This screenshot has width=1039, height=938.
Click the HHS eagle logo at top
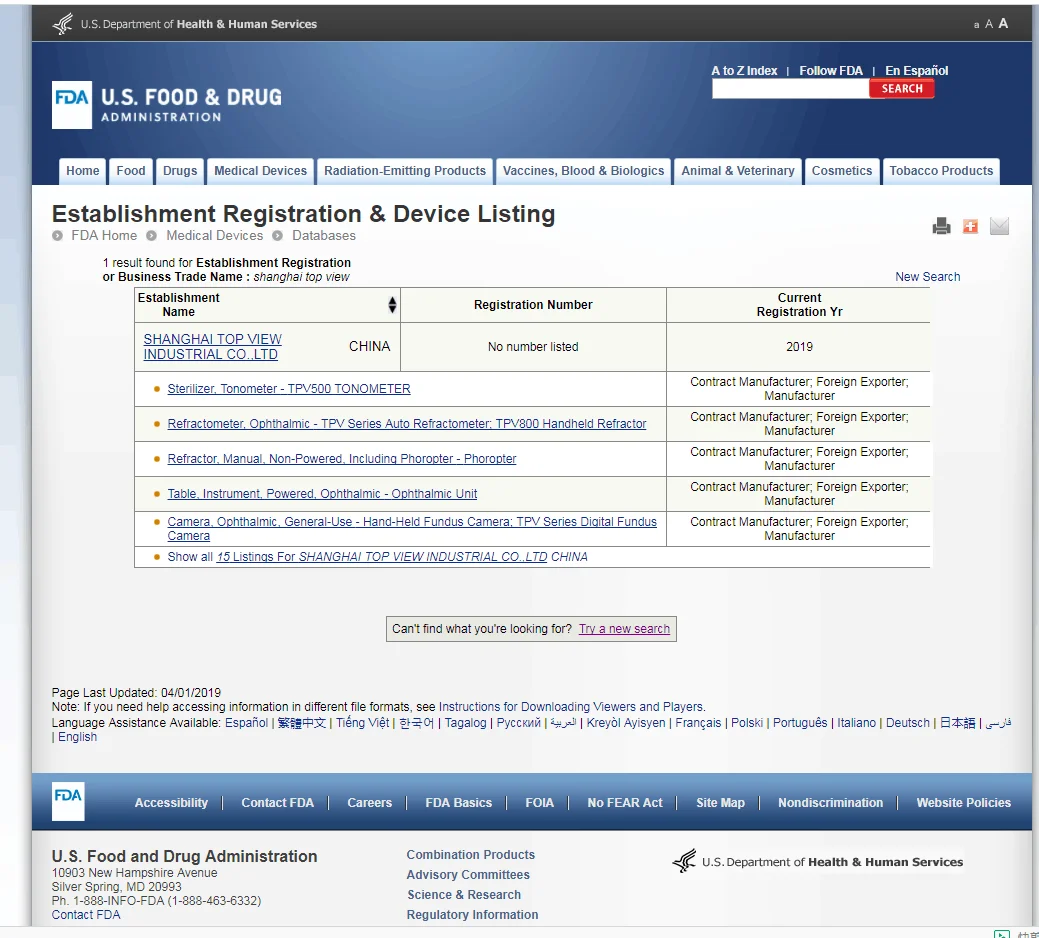63,24
